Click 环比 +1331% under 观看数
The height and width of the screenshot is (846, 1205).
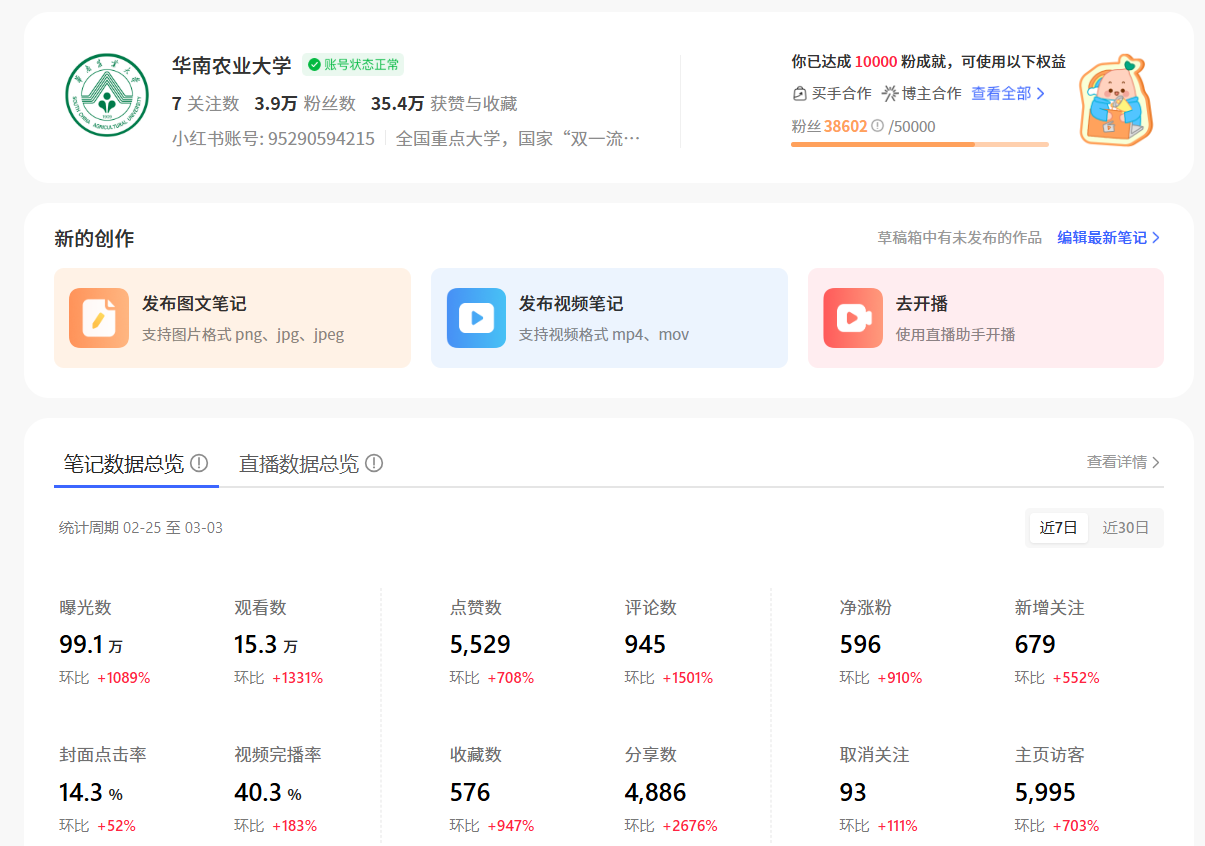click(279, 678)
